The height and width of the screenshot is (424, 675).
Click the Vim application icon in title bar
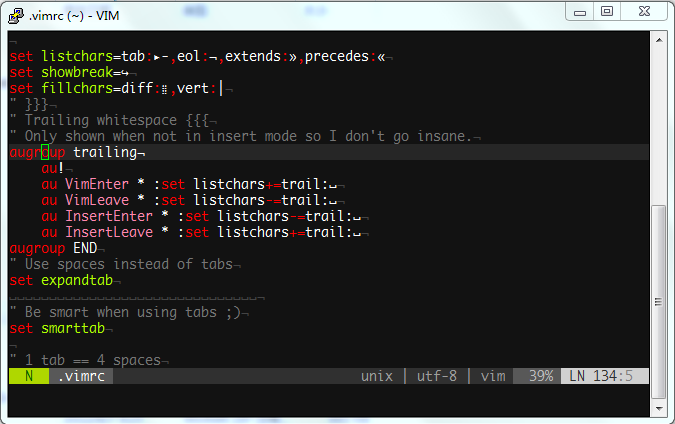point(15,14)
